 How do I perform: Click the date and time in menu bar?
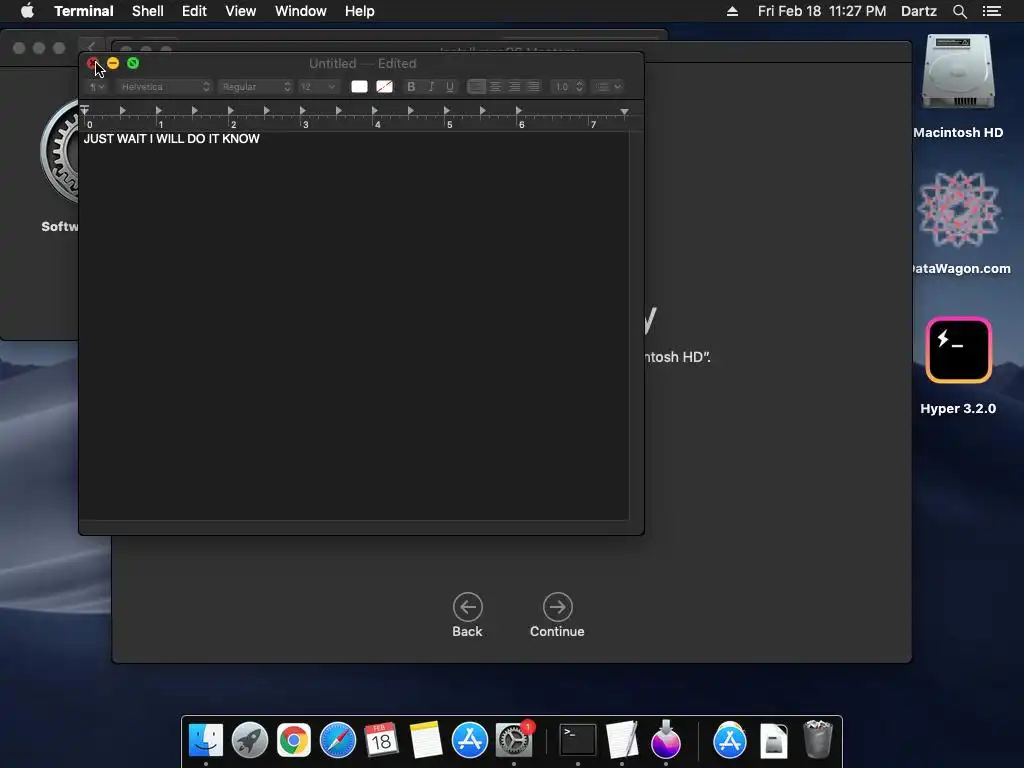click(822, 11)
